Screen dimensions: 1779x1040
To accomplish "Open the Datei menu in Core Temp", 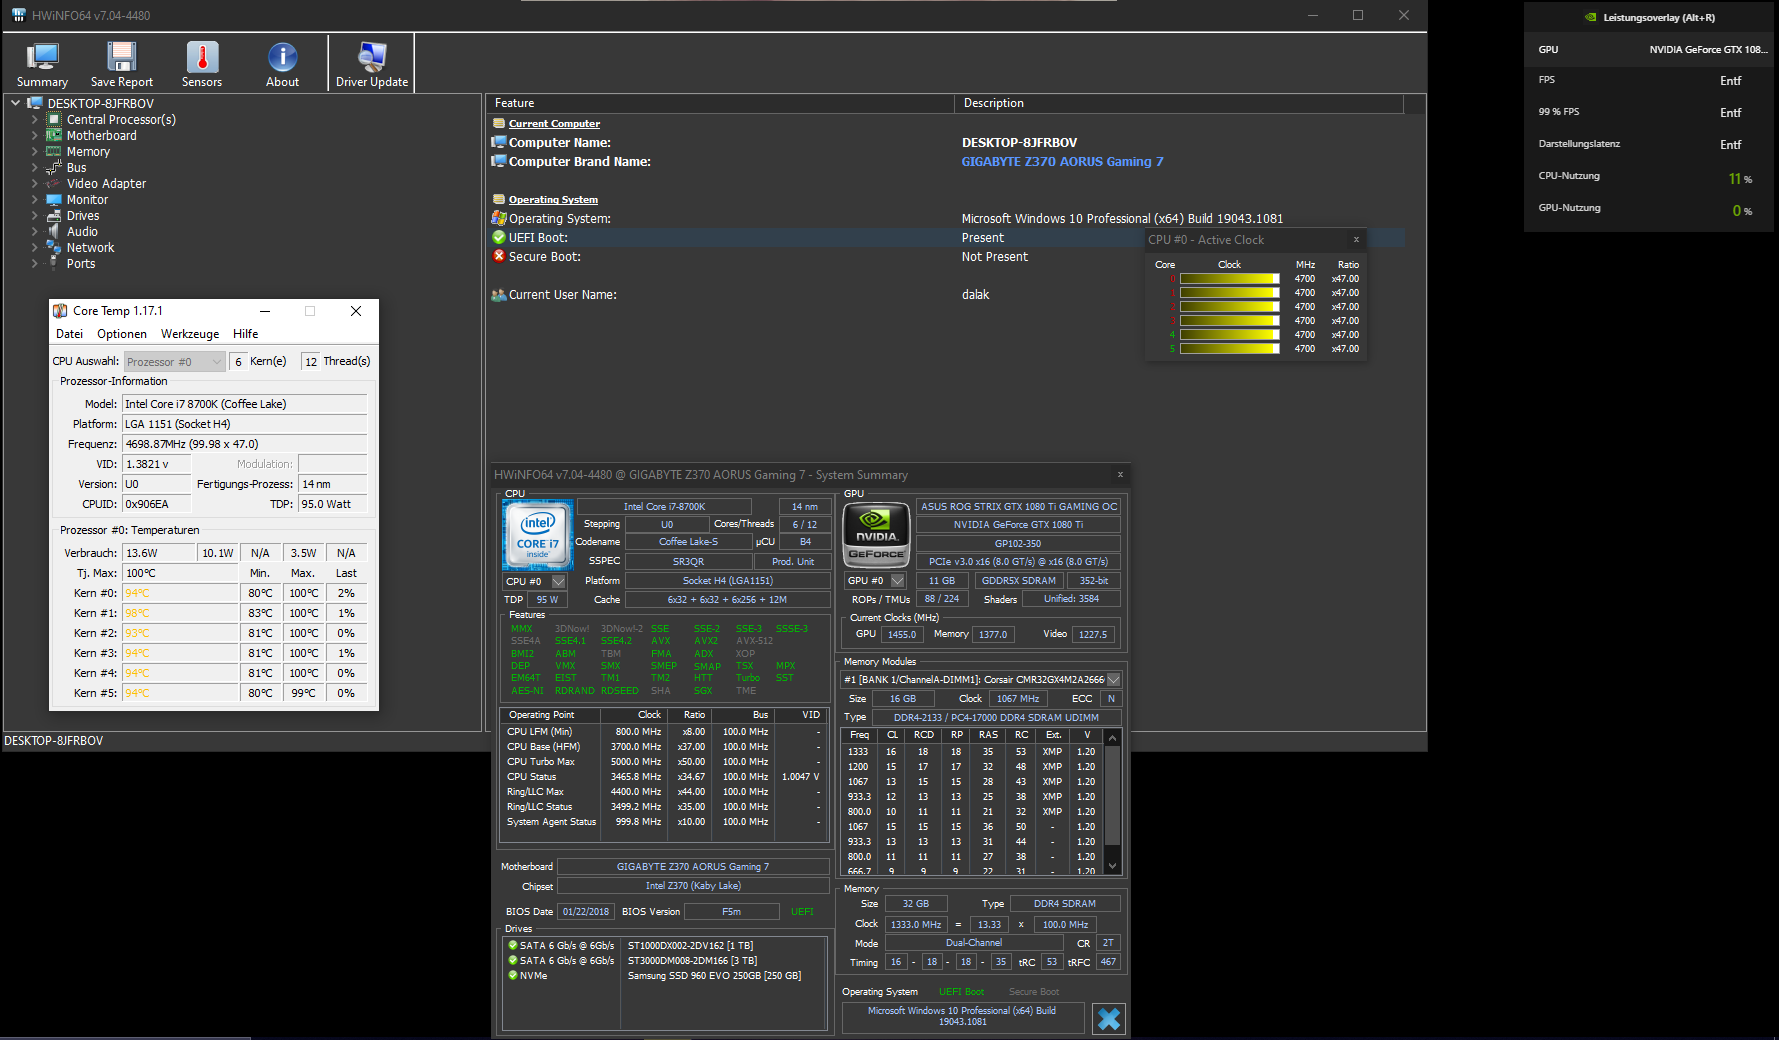I will 70,334.
